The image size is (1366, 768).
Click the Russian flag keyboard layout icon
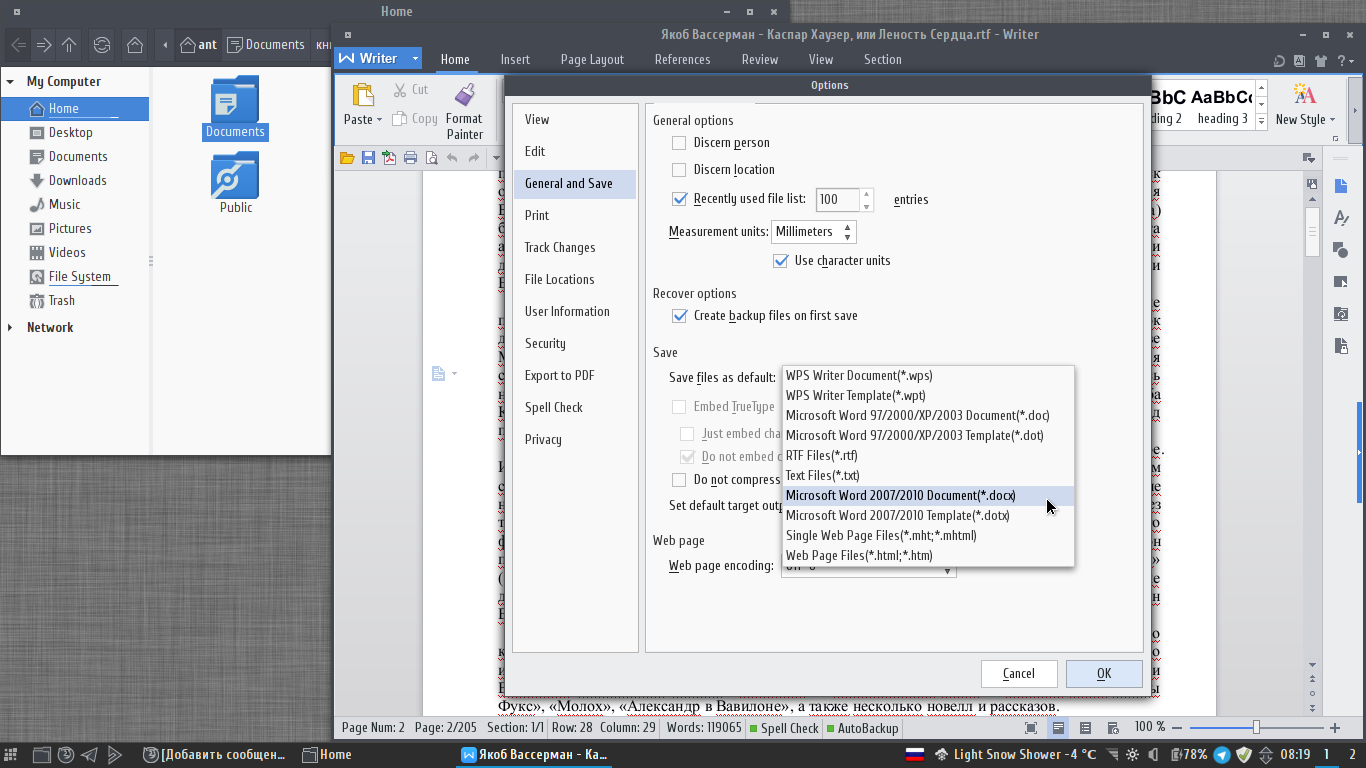coord(914,755)
